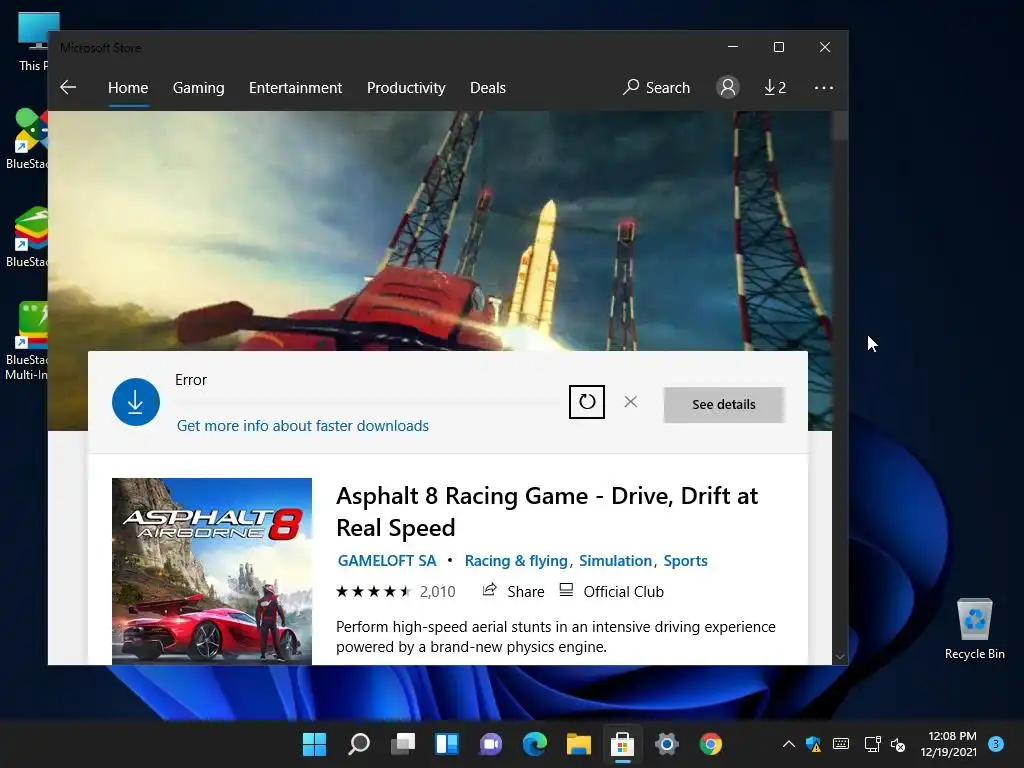Open the Official Club link
Viewport: 1024px width, 768px height.
click(x=612, y=591)
